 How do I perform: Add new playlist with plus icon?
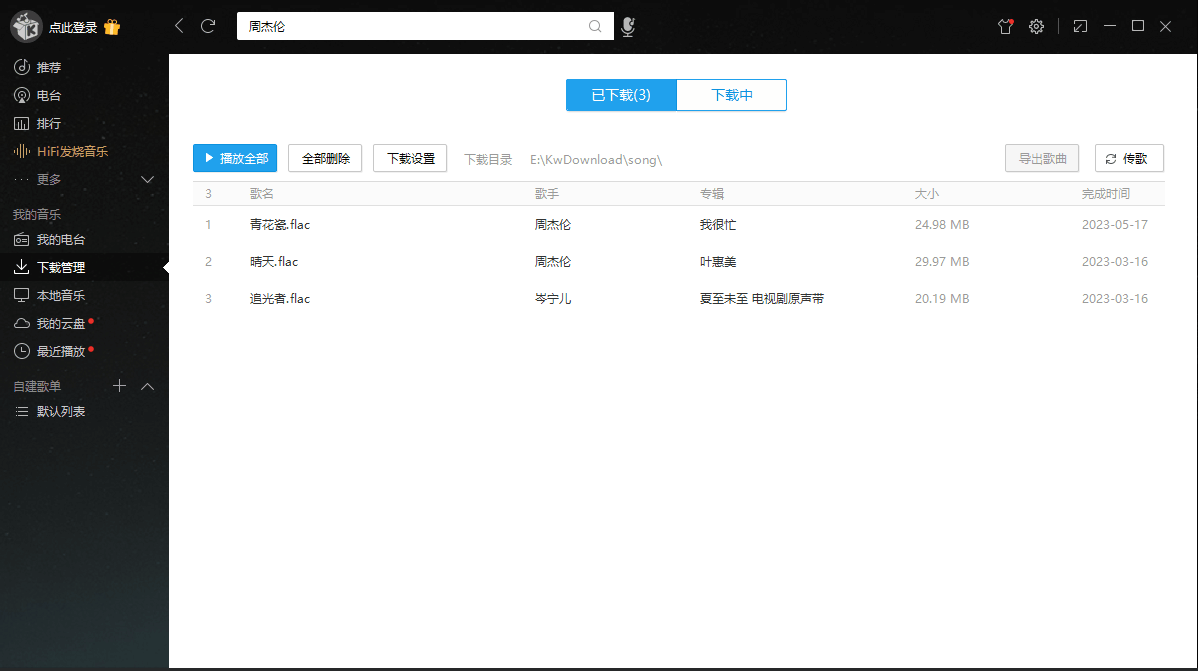120,386
